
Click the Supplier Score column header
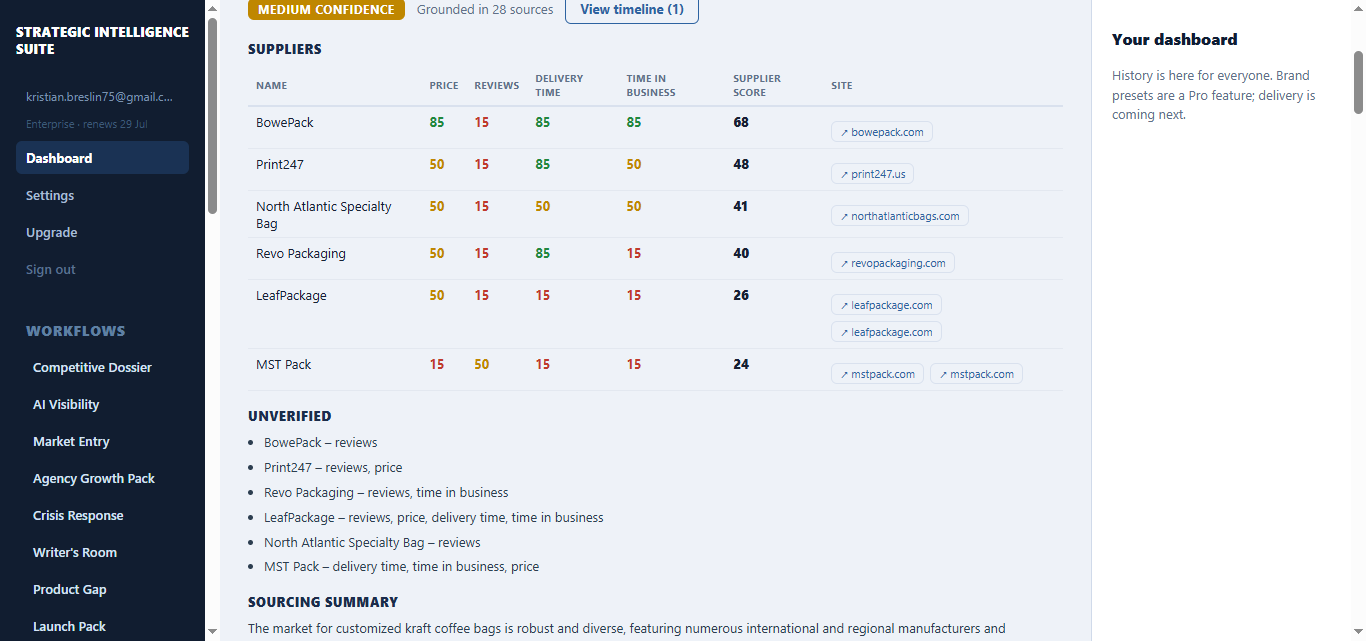tap(757, 85)
